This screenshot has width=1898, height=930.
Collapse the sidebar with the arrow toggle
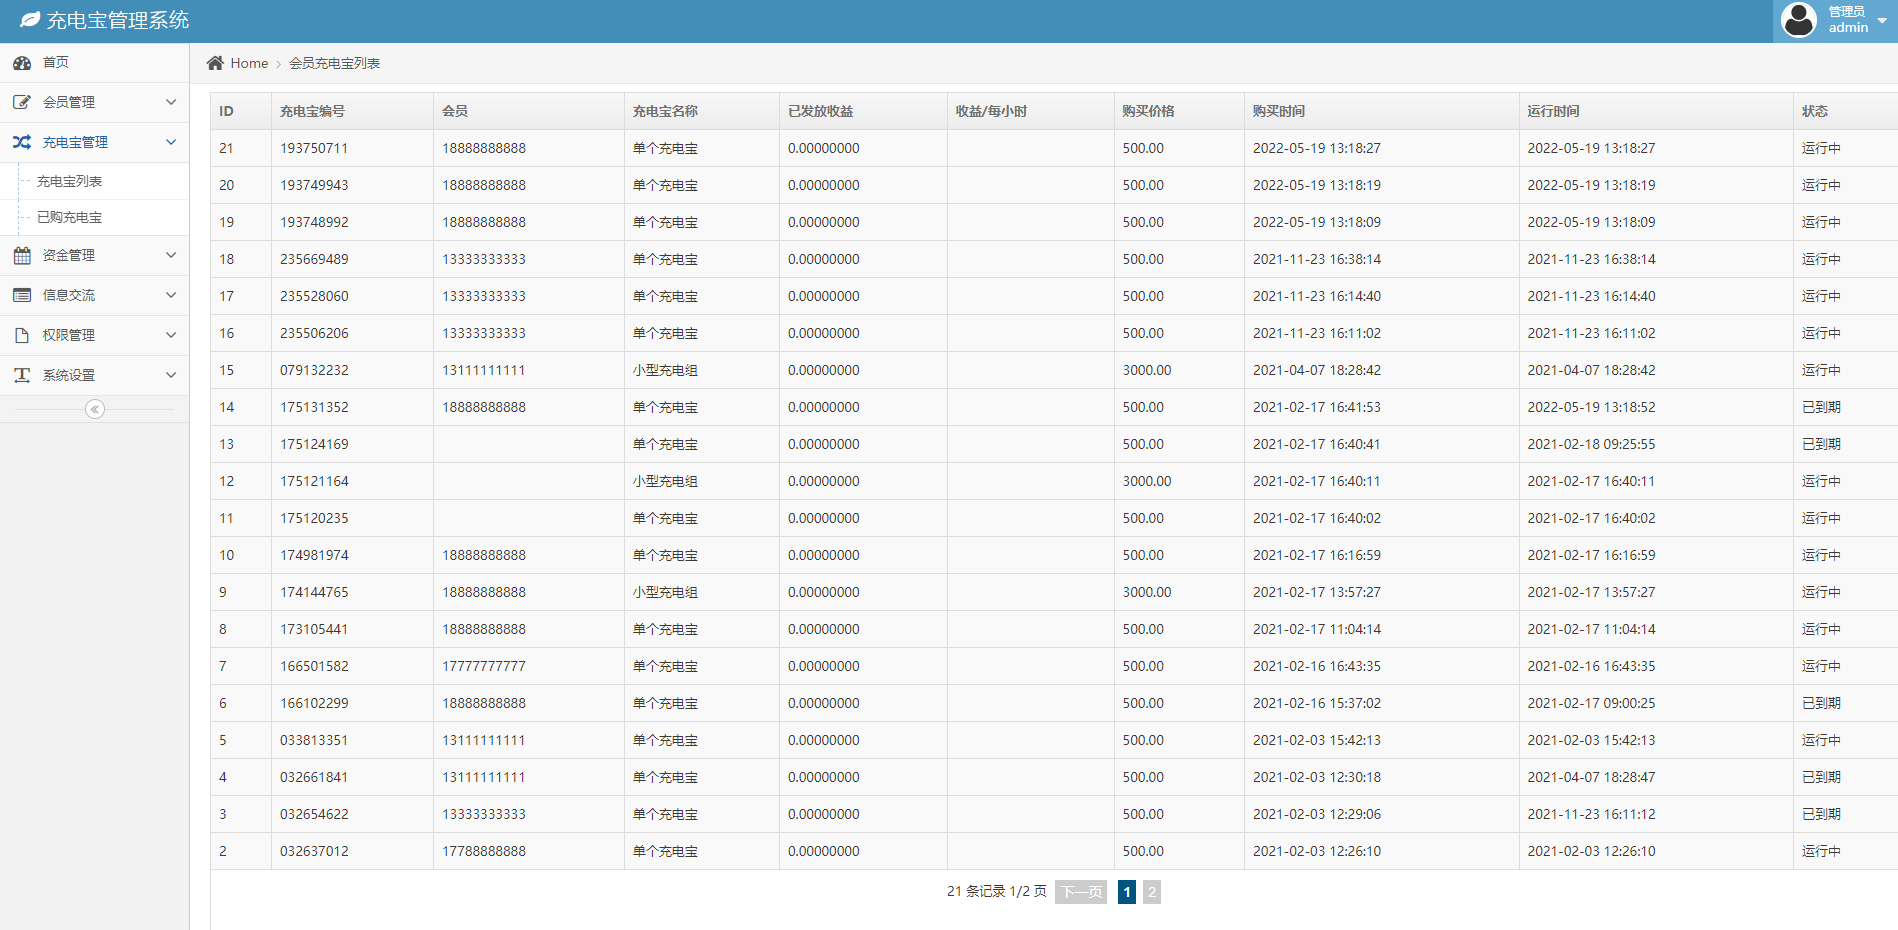click(x=95, y=409)
